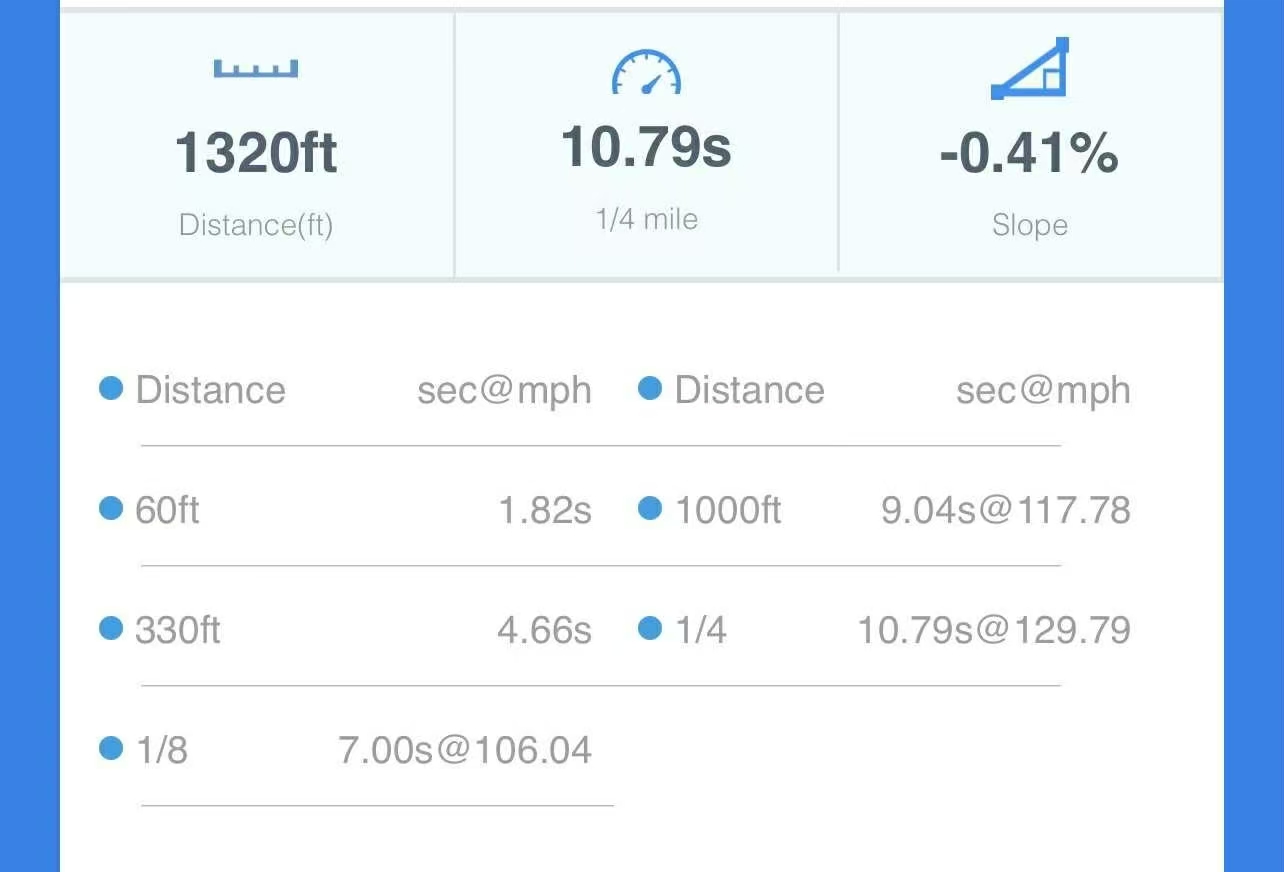
Task: Select the 10.79s@129.79 quarter mile result
Action: click(994, 630)
